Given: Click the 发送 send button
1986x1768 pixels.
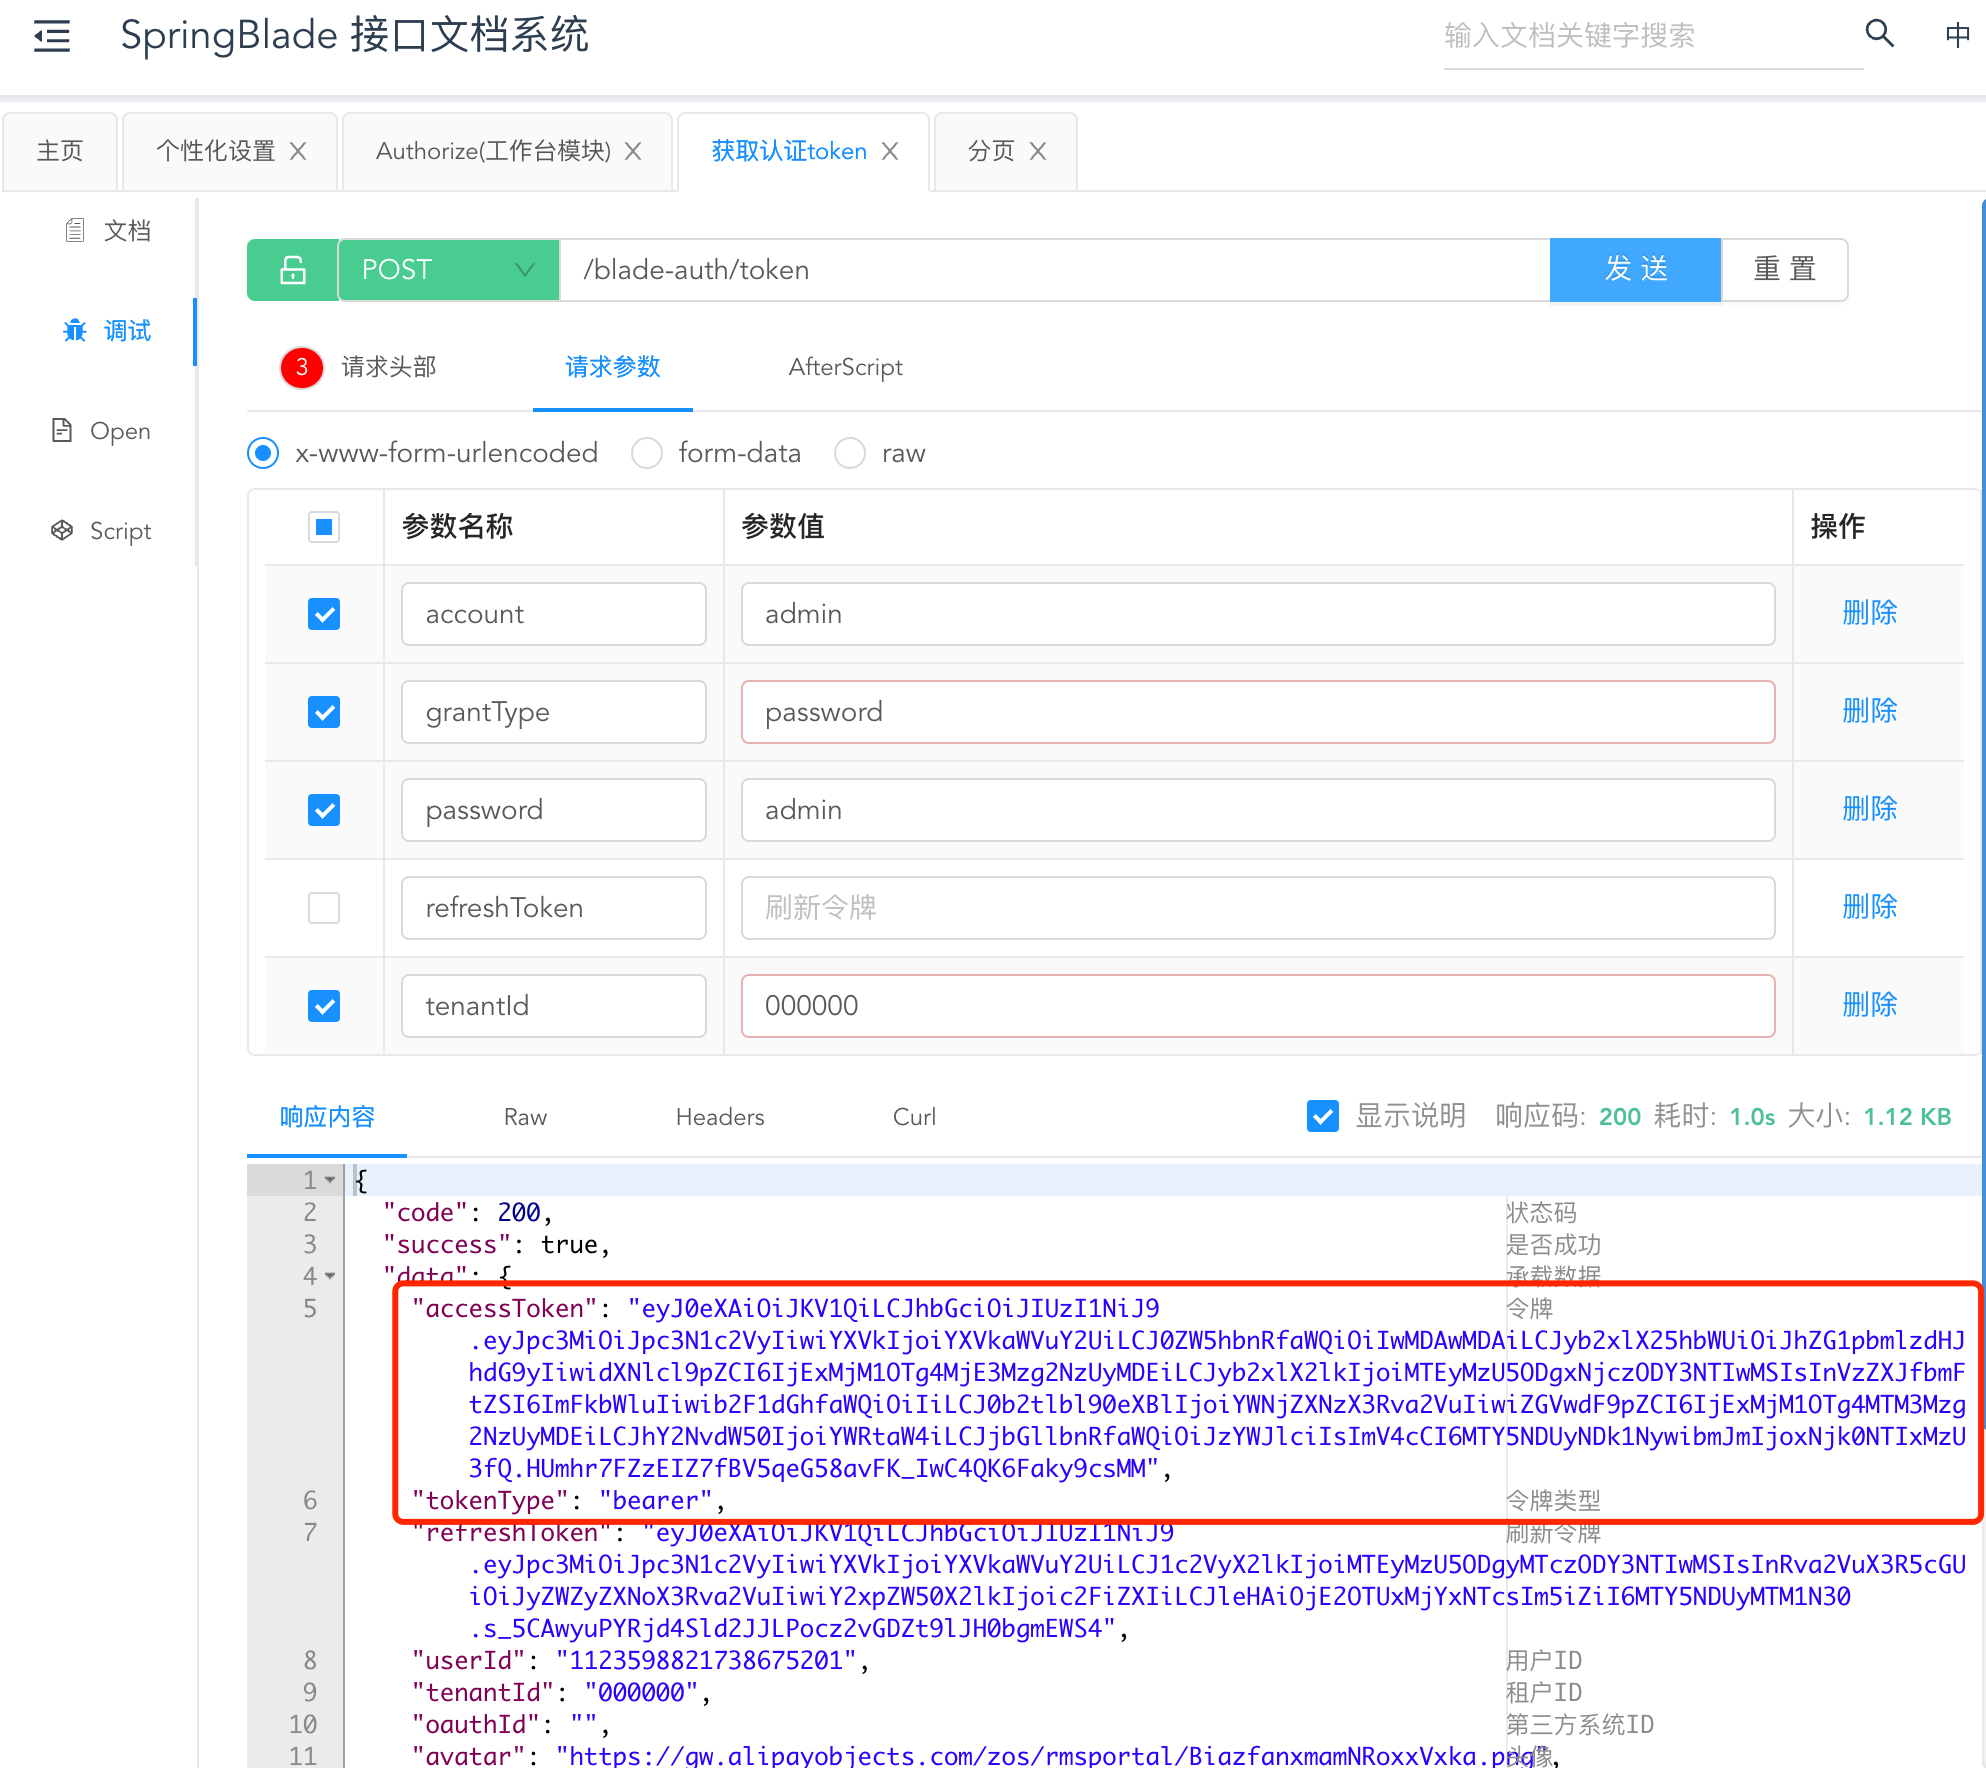Looking at the screenshot, I should 1635,270.
